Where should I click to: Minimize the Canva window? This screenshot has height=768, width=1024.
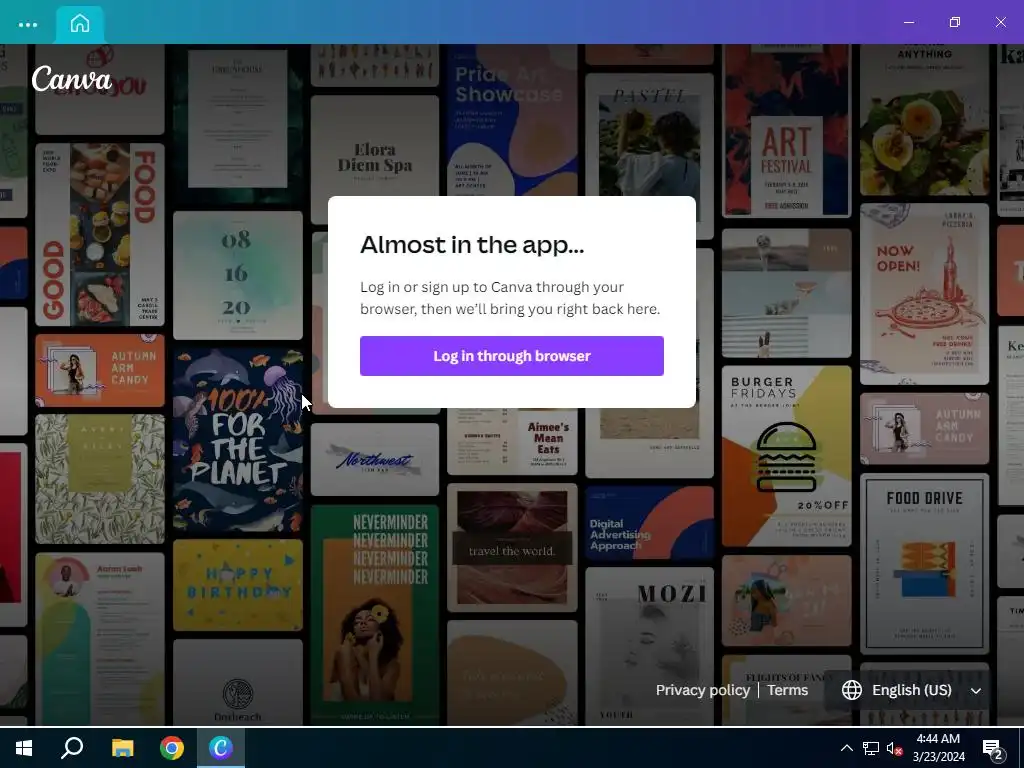[x=908, y=22]
